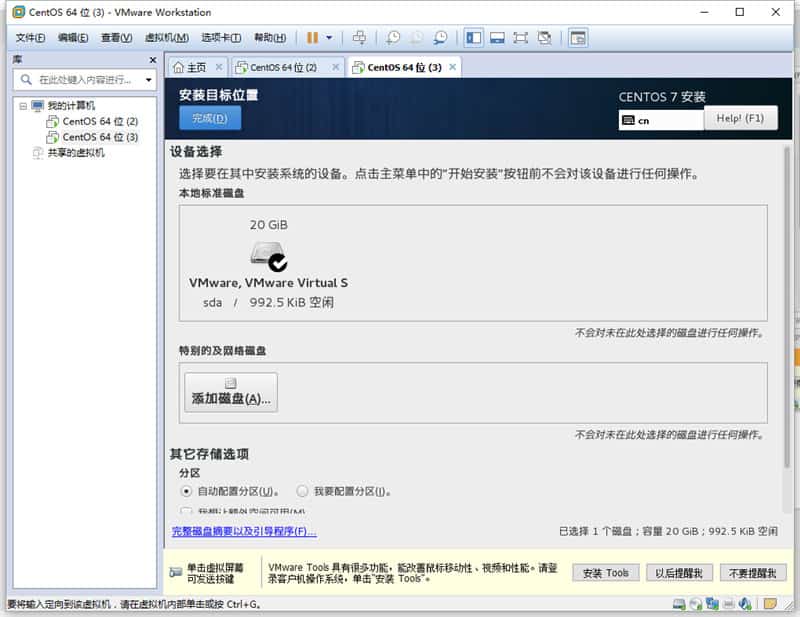Click the take snapshot clock icon
800x617 pixels.
393,38
